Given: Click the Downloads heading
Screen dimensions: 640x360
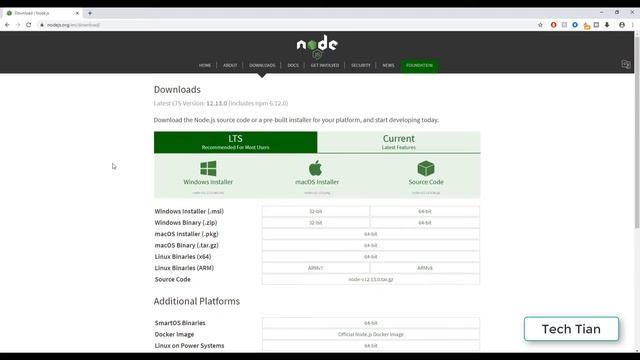Looking at the screenshot, I should click(x=177, y=89).
